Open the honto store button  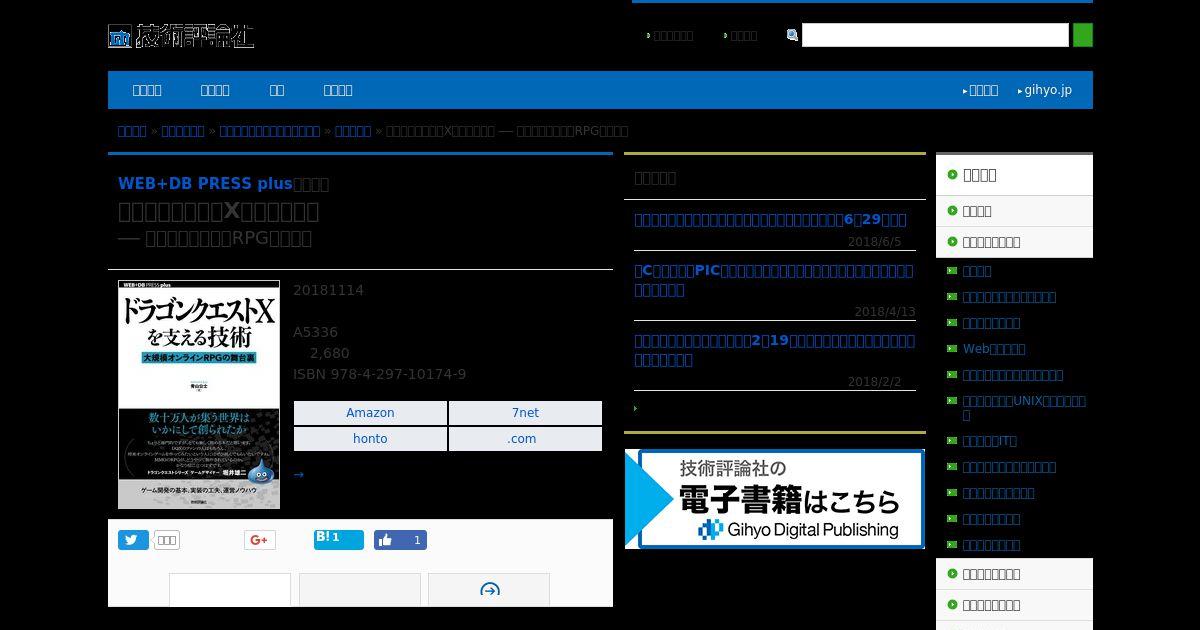pos(370,439)
